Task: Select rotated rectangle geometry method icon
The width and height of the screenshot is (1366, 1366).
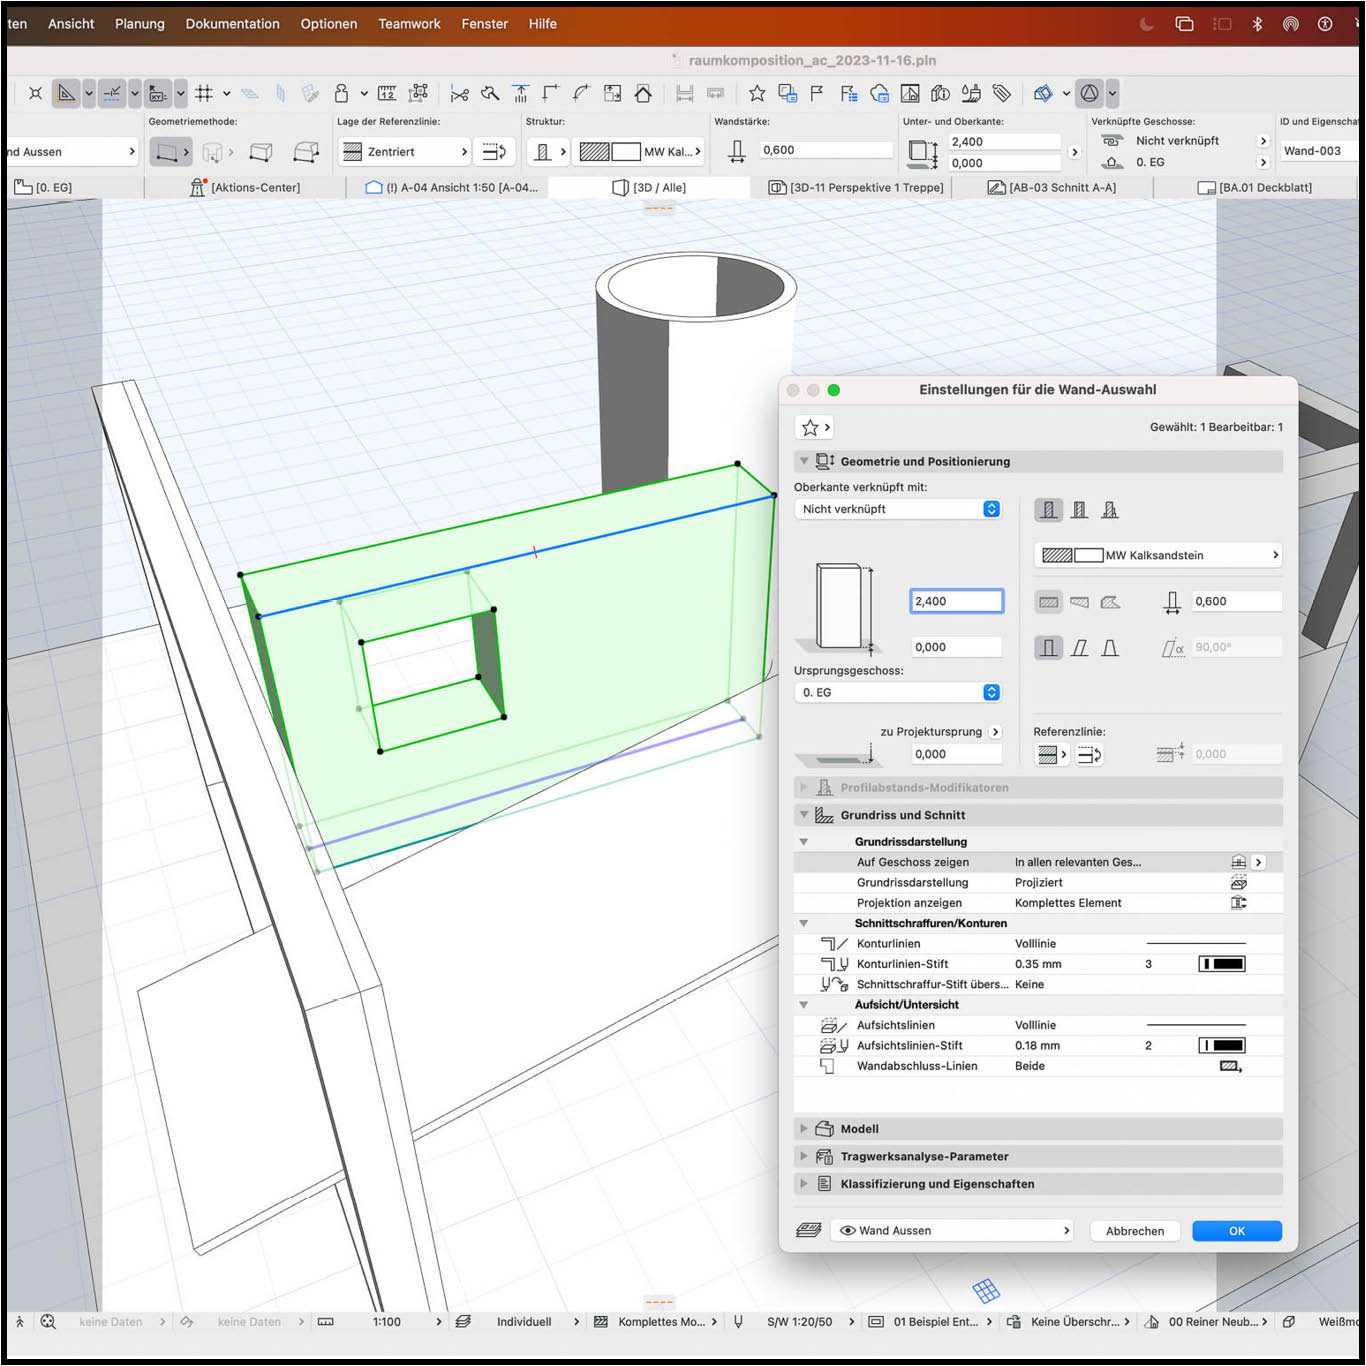Action: click(x=306, y=152)
